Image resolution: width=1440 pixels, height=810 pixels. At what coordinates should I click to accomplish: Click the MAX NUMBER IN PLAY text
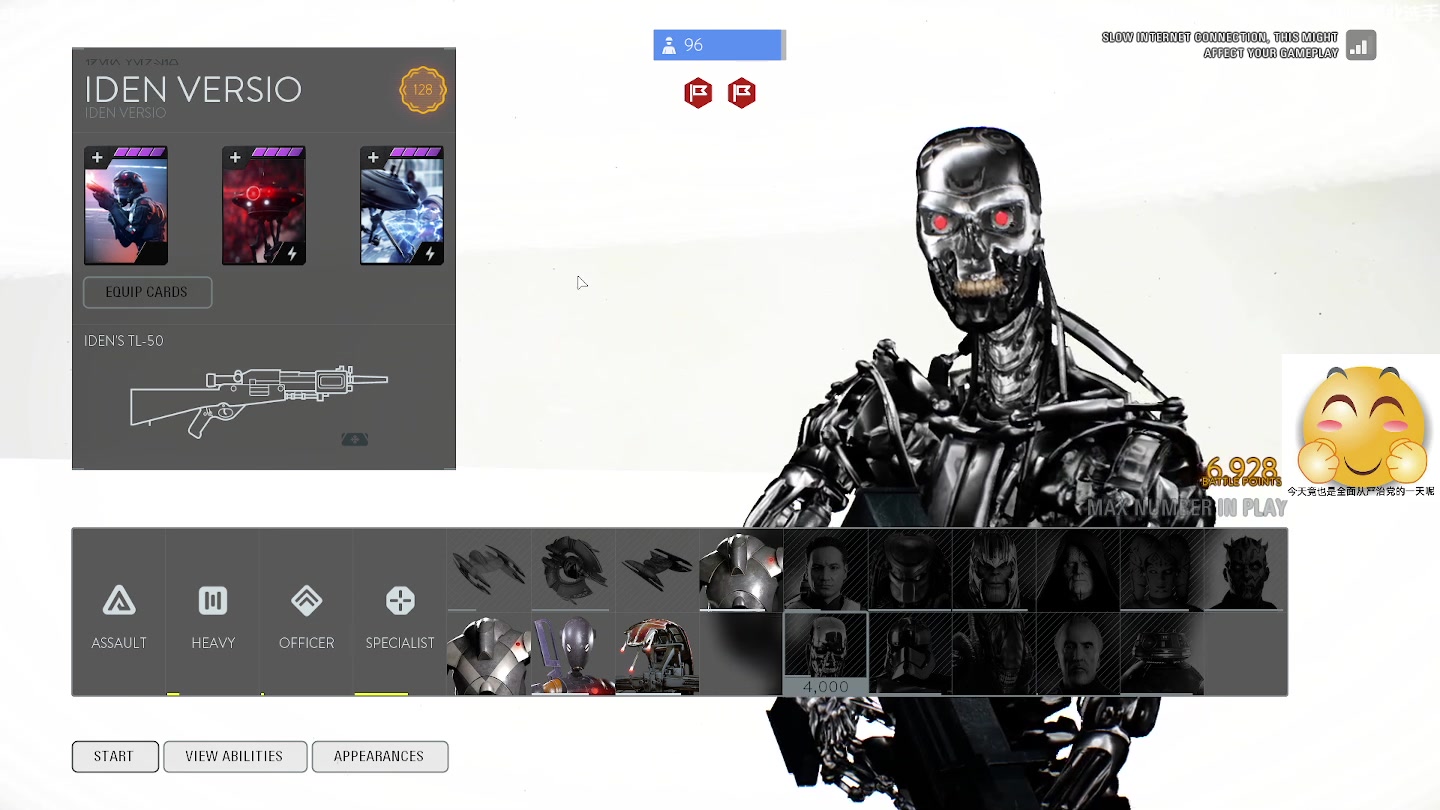pyautogui.click(x=1187, y=508)
